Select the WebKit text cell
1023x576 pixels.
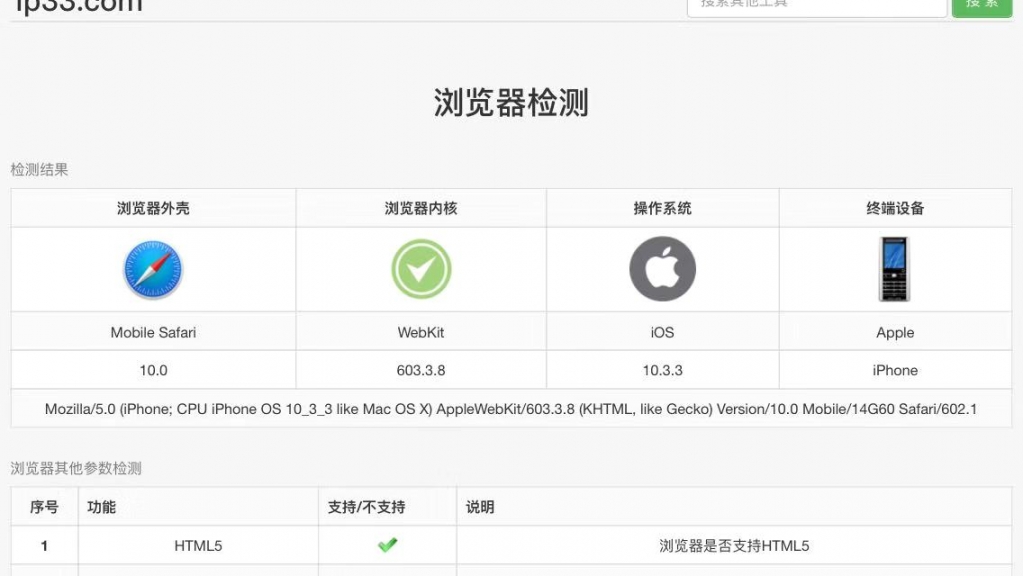421,332
